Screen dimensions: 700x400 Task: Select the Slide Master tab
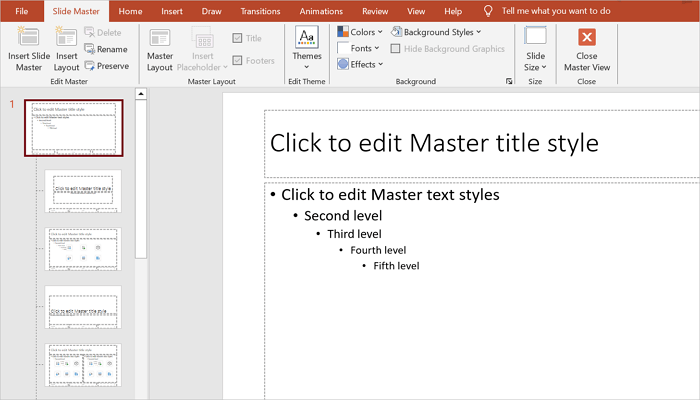(76, 11)
